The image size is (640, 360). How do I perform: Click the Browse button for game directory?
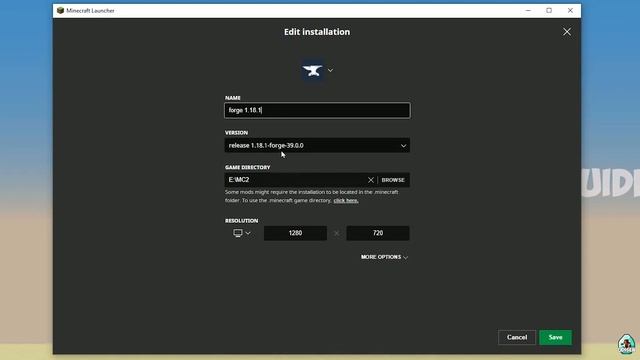pyautogui.click(x=393, y=180)
